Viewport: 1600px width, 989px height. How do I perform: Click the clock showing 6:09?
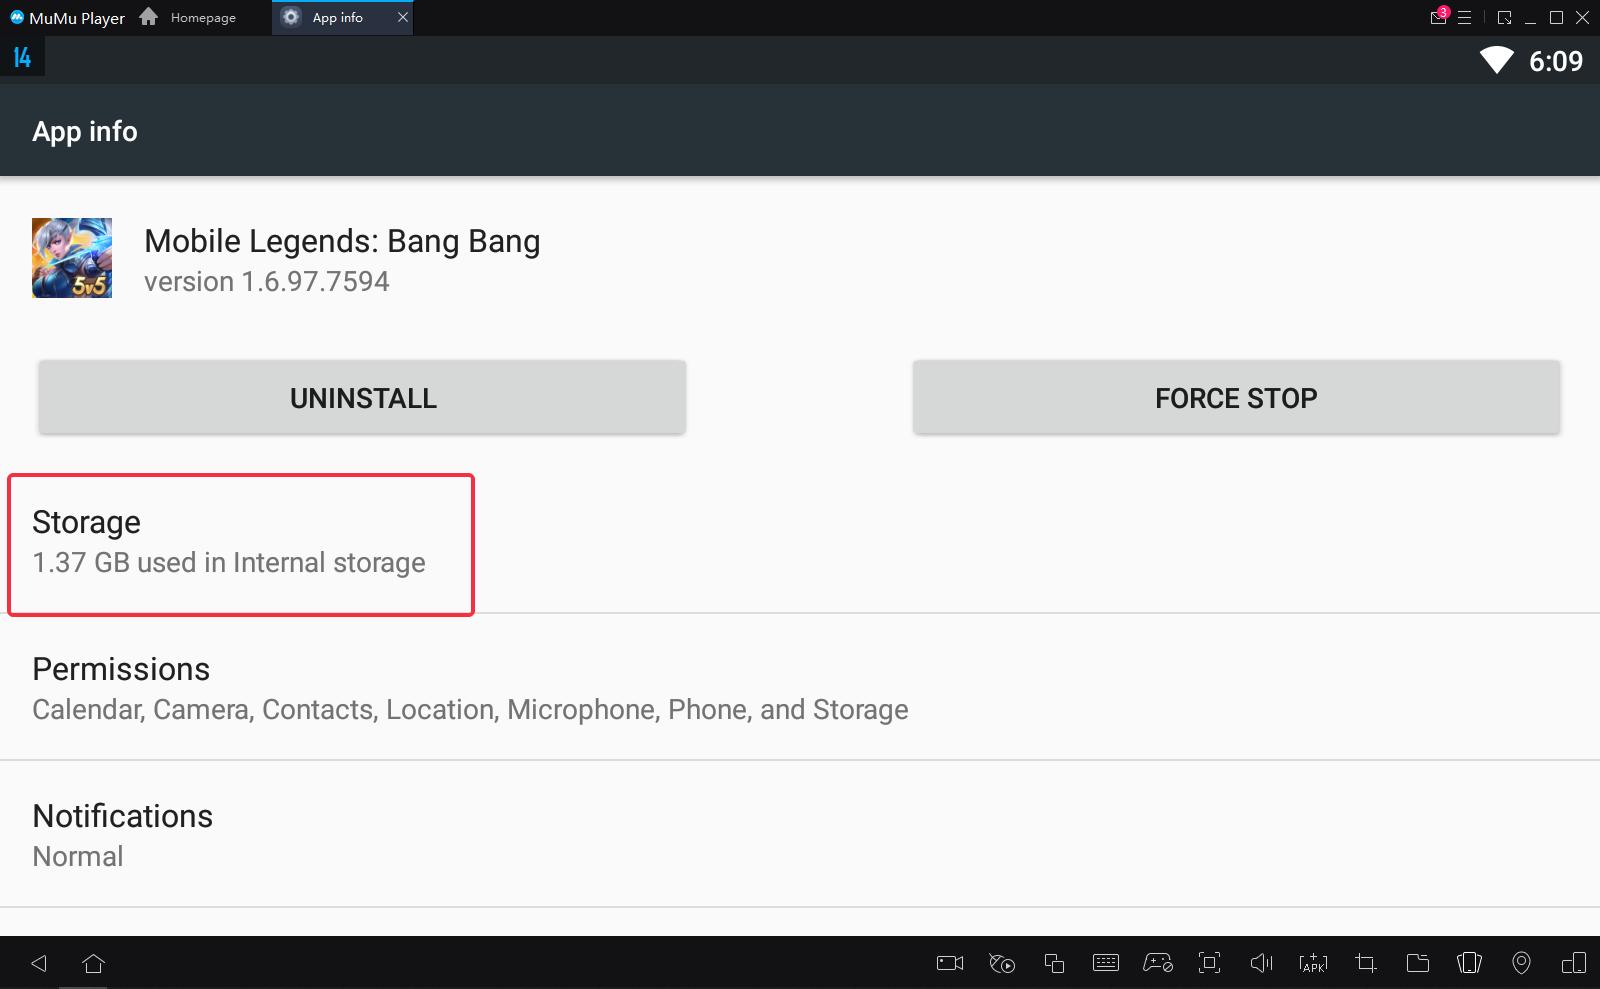1556,61
